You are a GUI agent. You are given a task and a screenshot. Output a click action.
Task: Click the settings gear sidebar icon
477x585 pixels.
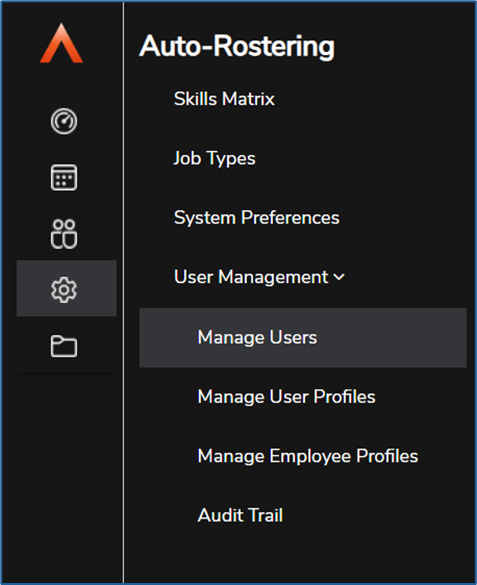(x=64, y=290)
